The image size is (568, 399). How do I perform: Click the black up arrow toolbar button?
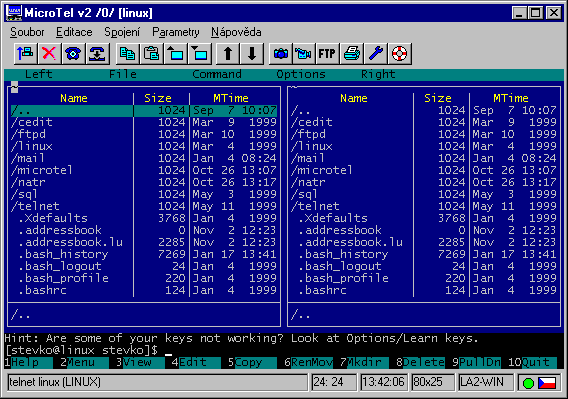pos(227,54)
